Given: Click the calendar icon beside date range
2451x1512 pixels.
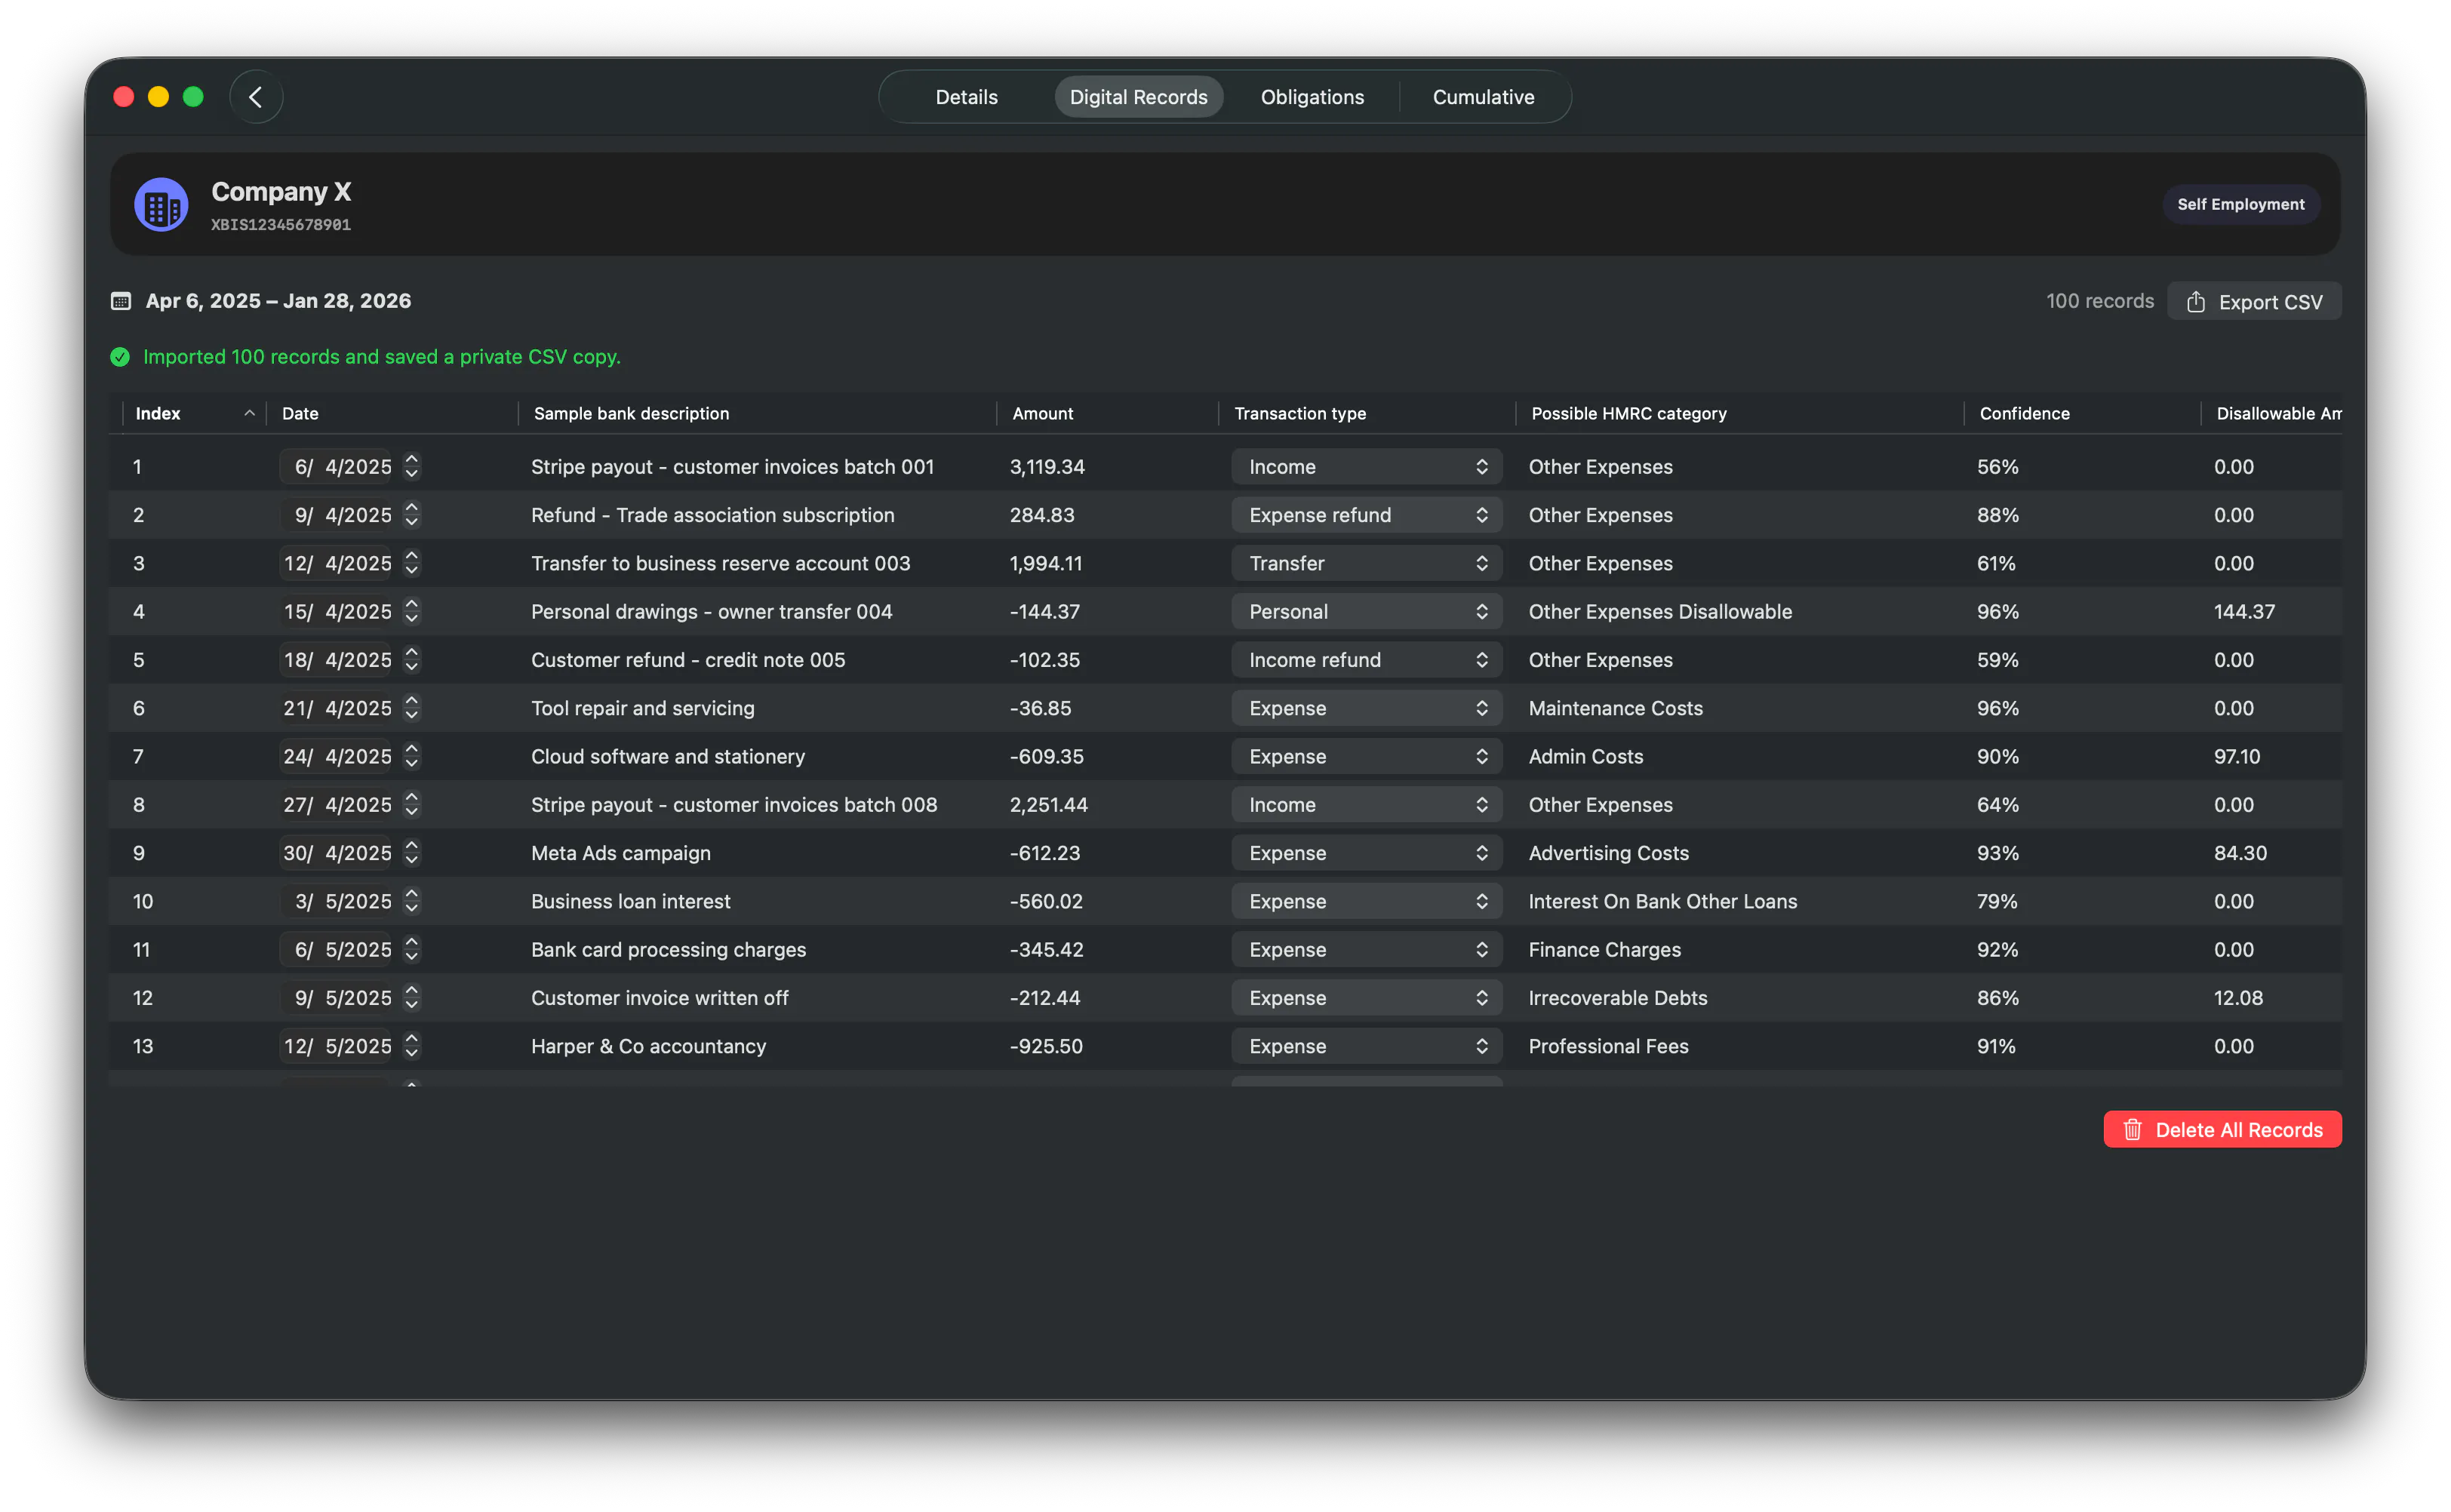Looking at the screenshot, I should pyautogui.click(x=121, y=301).
